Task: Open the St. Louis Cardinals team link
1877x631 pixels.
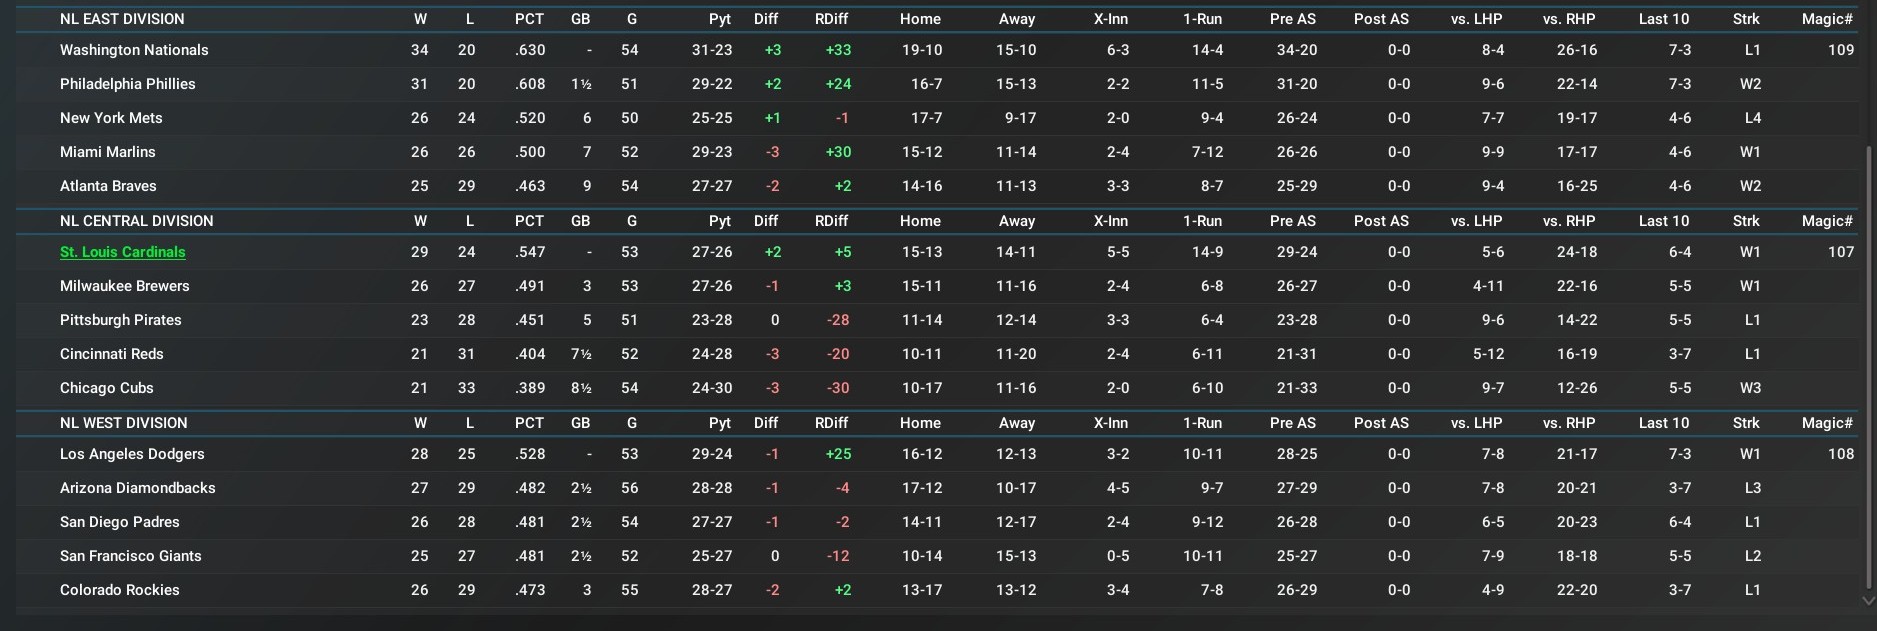Action: pos(122,252)
